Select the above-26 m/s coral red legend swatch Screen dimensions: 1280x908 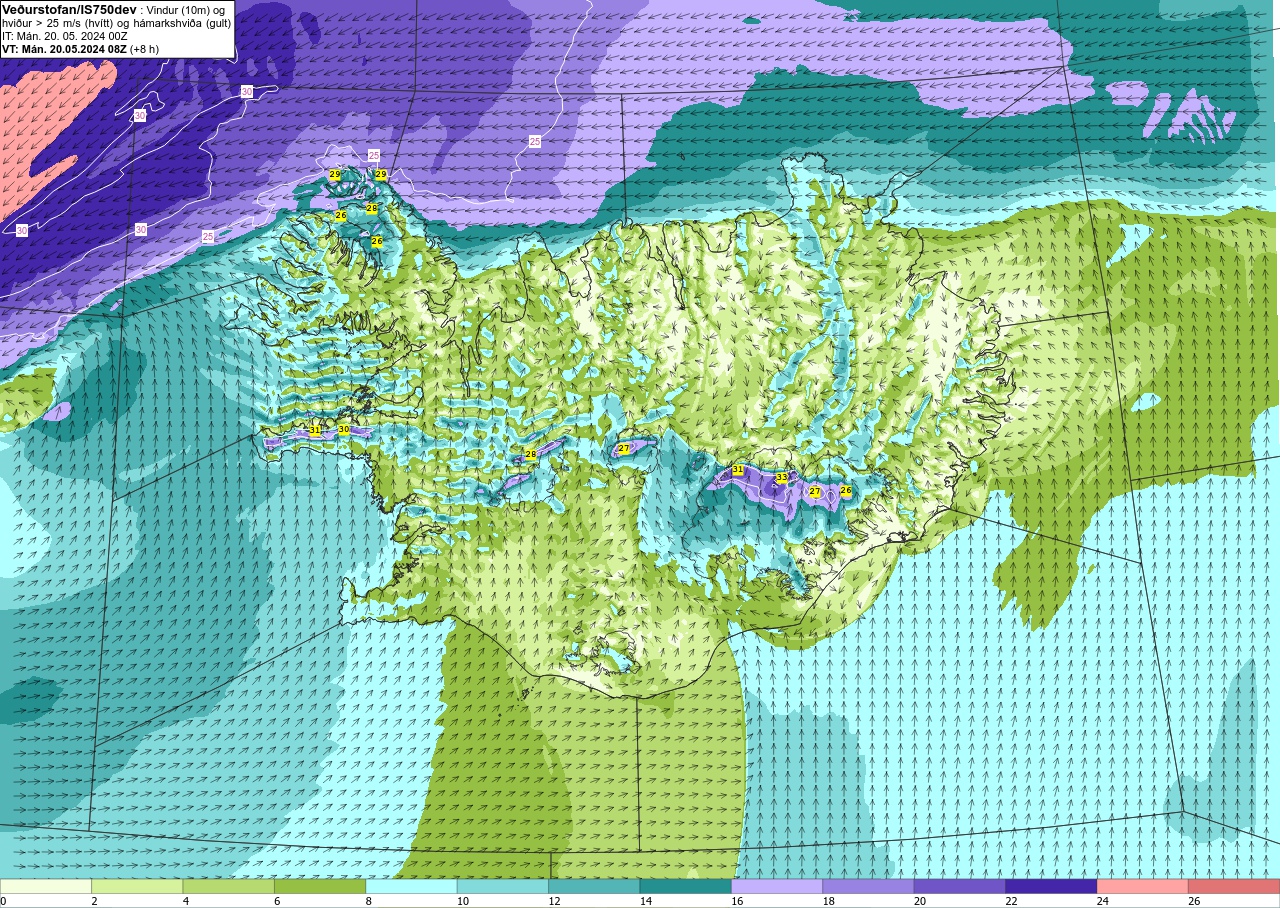(1234, 886)
